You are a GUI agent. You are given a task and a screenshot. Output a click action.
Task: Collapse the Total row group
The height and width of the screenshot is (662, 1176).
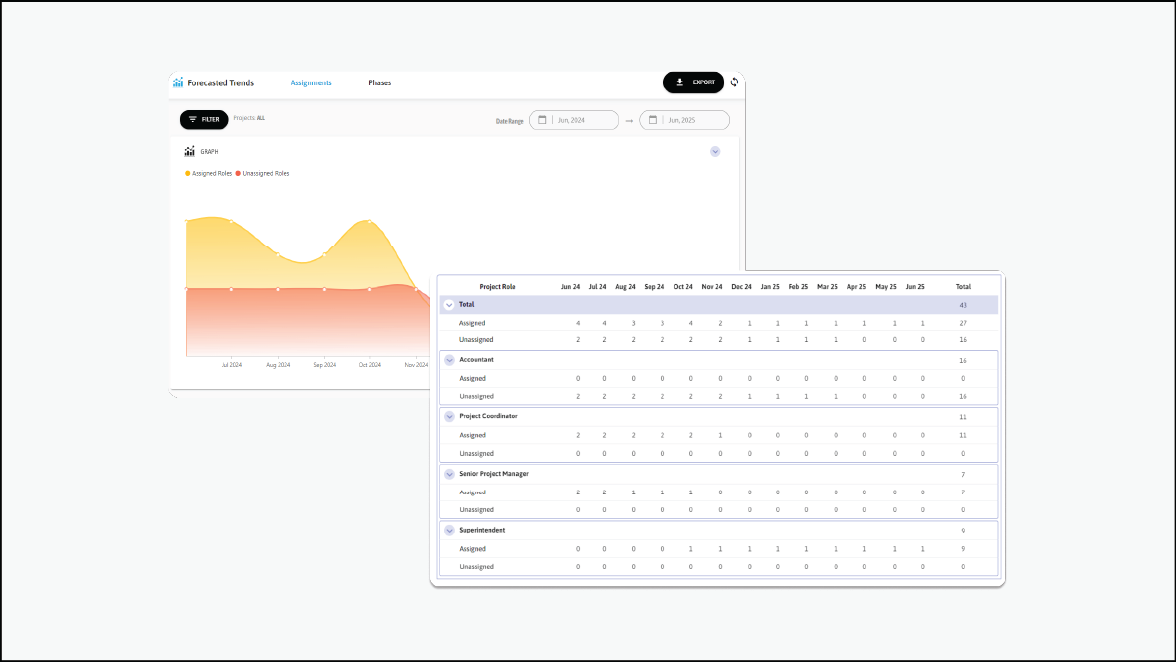pos(450,304)
